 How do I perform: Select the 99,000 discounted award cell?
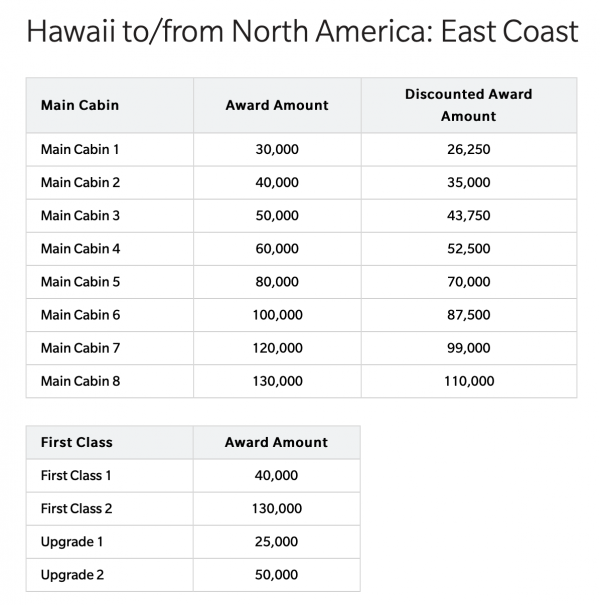(468, 348)
